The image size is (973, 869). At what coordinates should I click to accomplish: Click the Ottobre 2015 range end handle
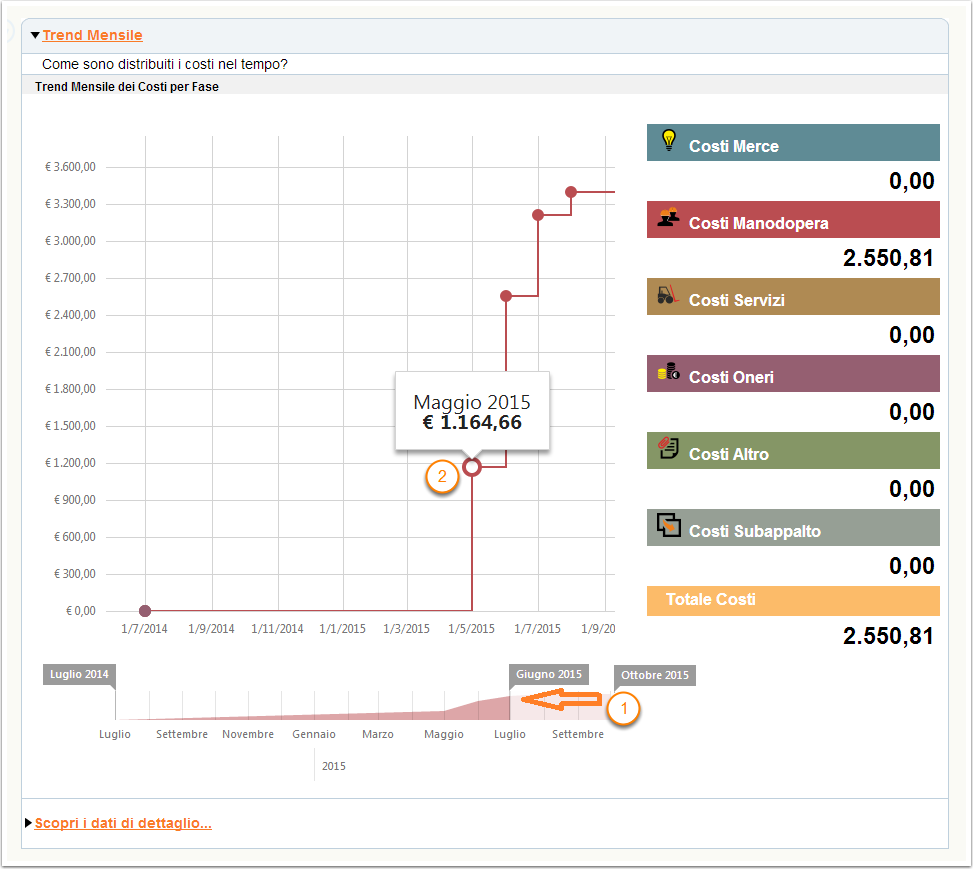click(x=654, y=675)
